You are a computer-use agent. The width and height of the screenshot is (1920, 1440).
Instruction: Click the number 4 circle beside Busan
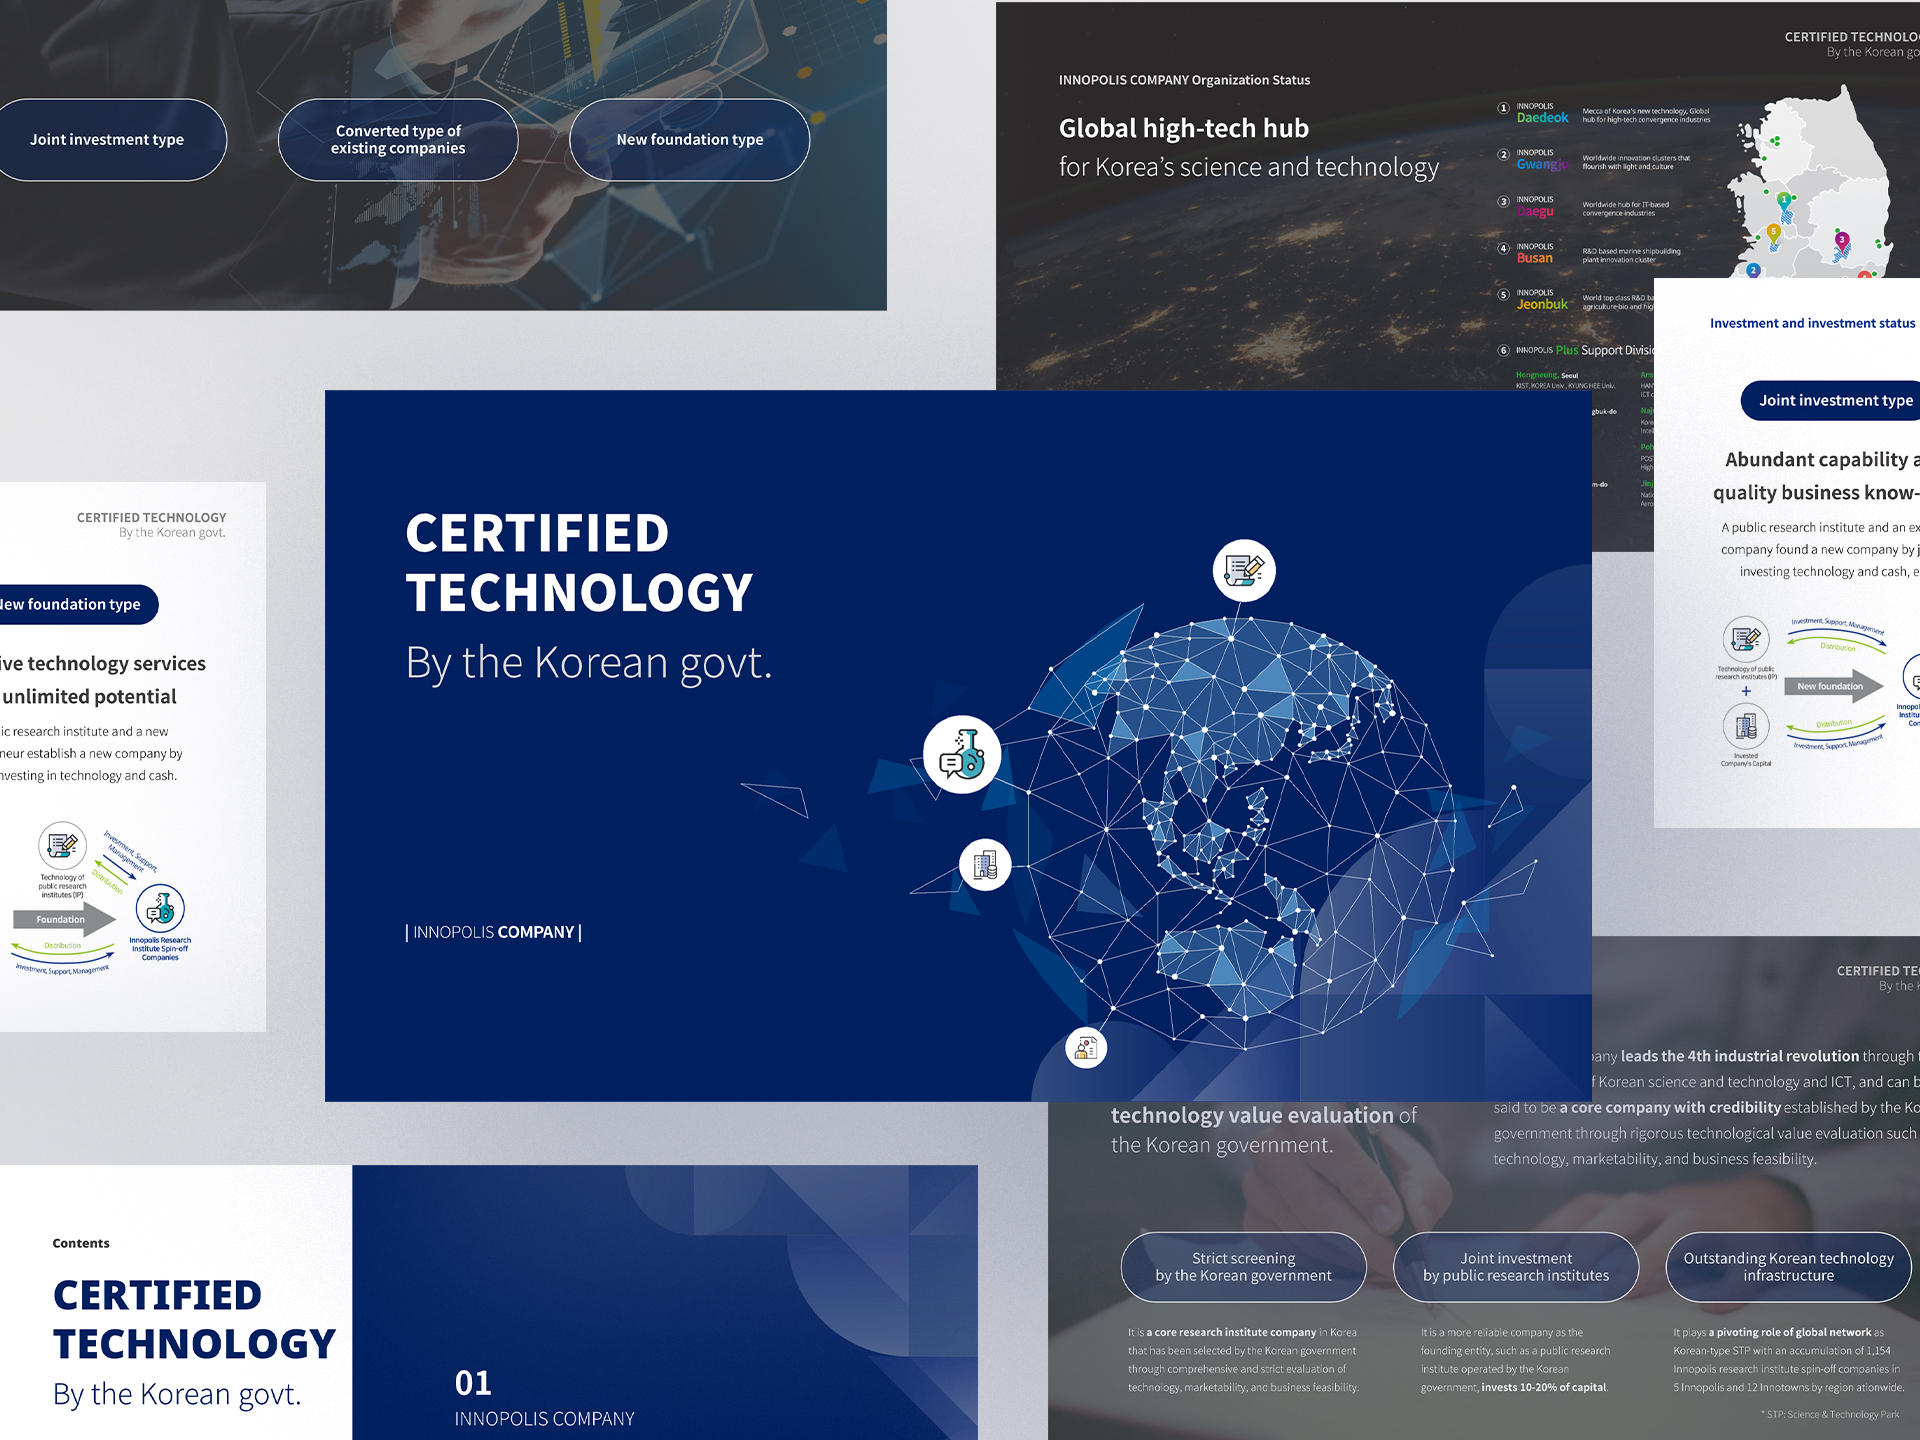[1503, 248]
